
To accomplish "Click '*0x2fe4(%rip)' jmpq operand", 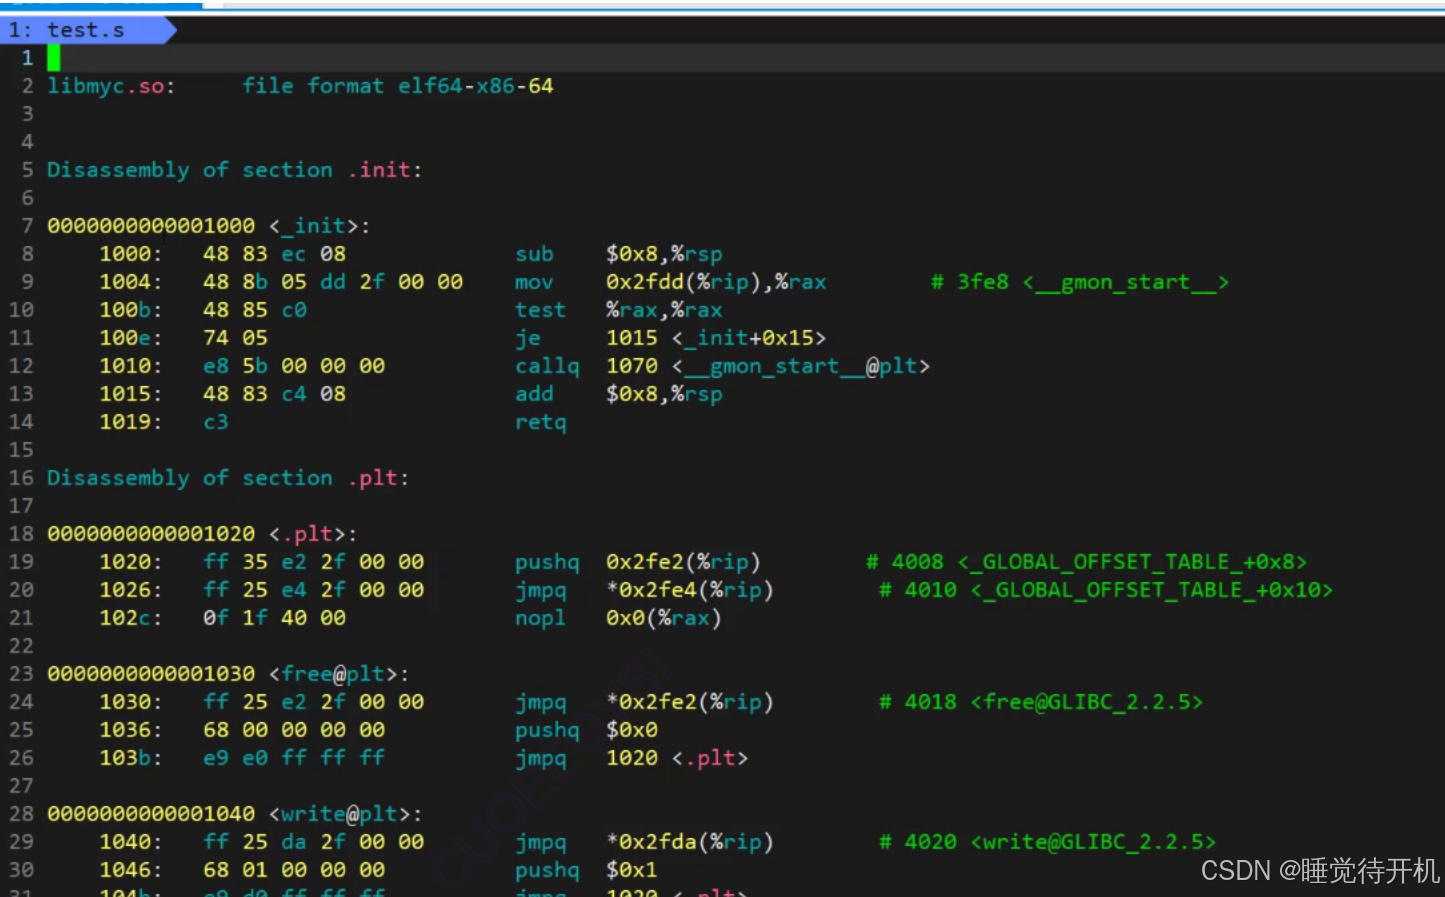I will [x=690, y=590].
